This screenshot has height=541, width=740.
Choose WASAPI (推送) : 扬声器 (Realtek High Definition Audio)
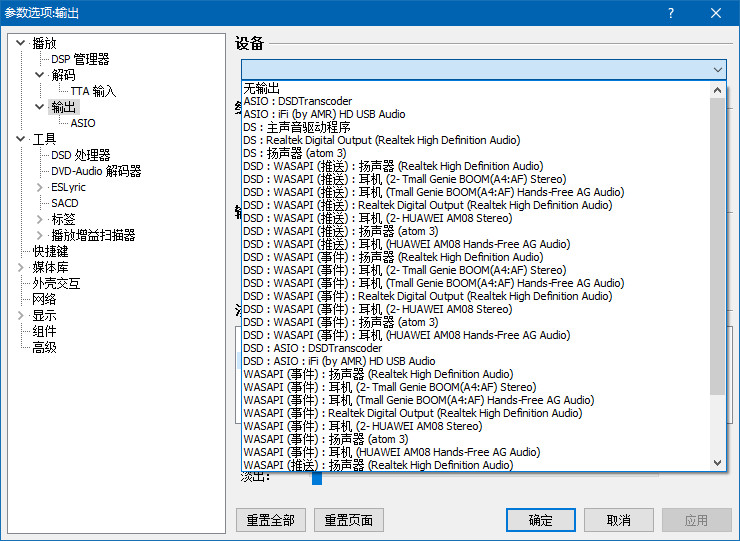476,465
